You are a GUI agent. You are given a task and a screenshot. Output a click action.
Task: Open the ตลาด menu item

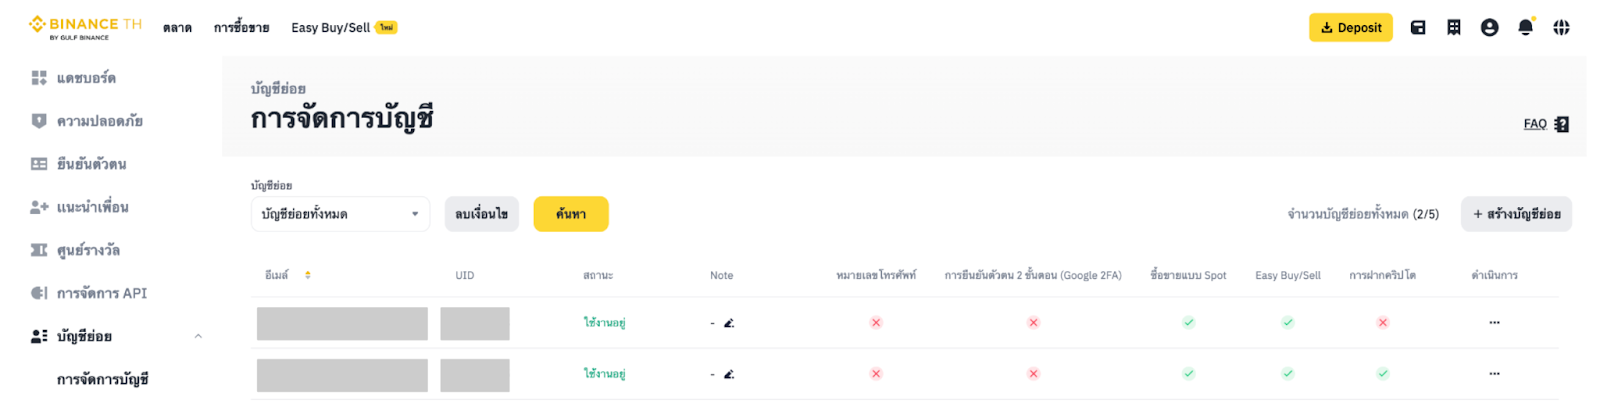(x=177, y=28)
